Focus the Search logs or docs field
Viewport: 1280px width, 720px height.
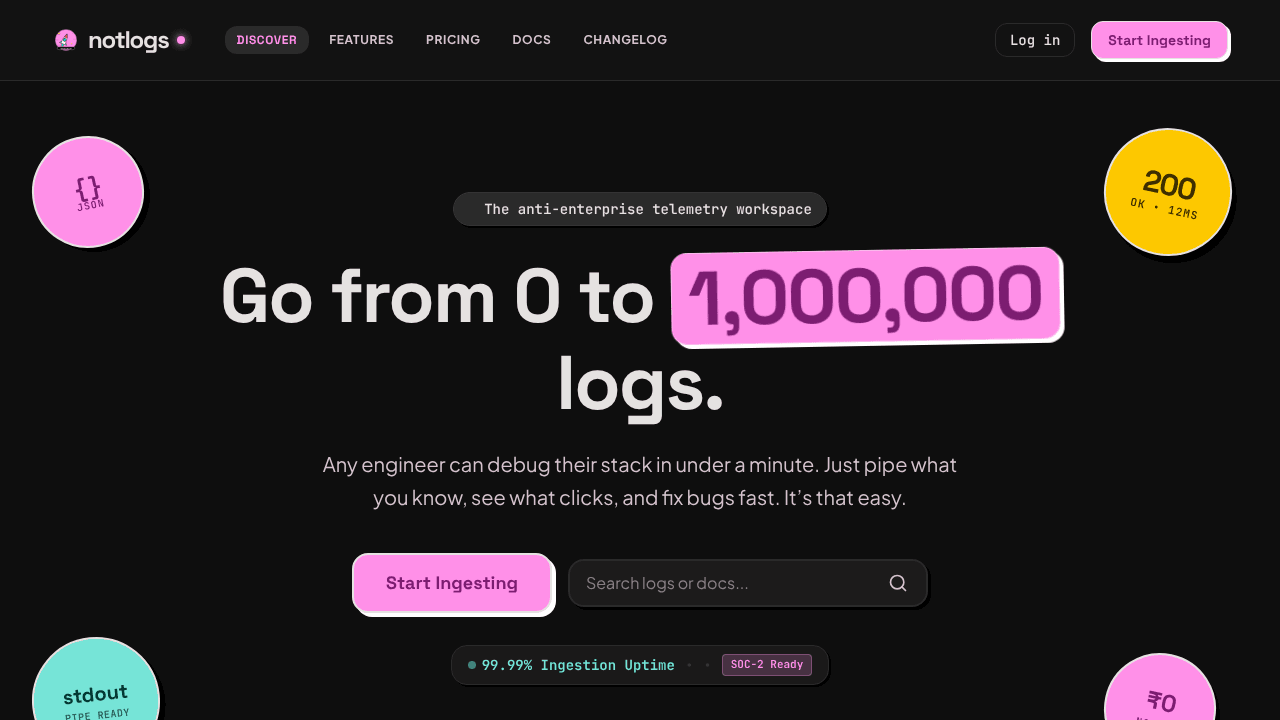pos(748,583)
